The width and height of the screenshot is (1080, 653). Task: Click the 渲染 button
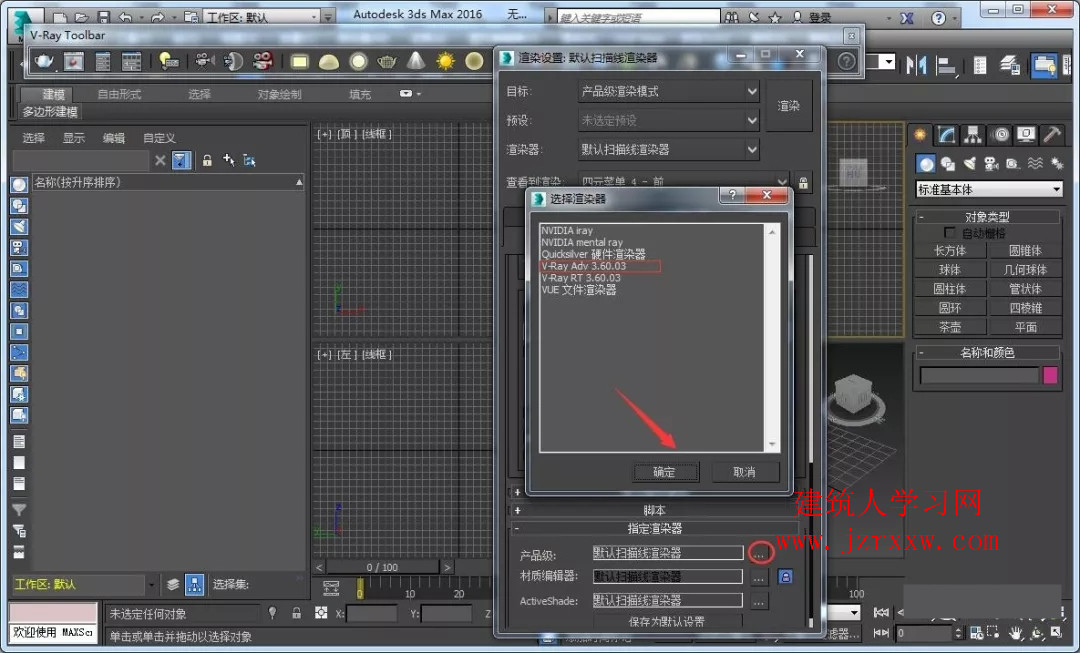click(x=789, y=106)
